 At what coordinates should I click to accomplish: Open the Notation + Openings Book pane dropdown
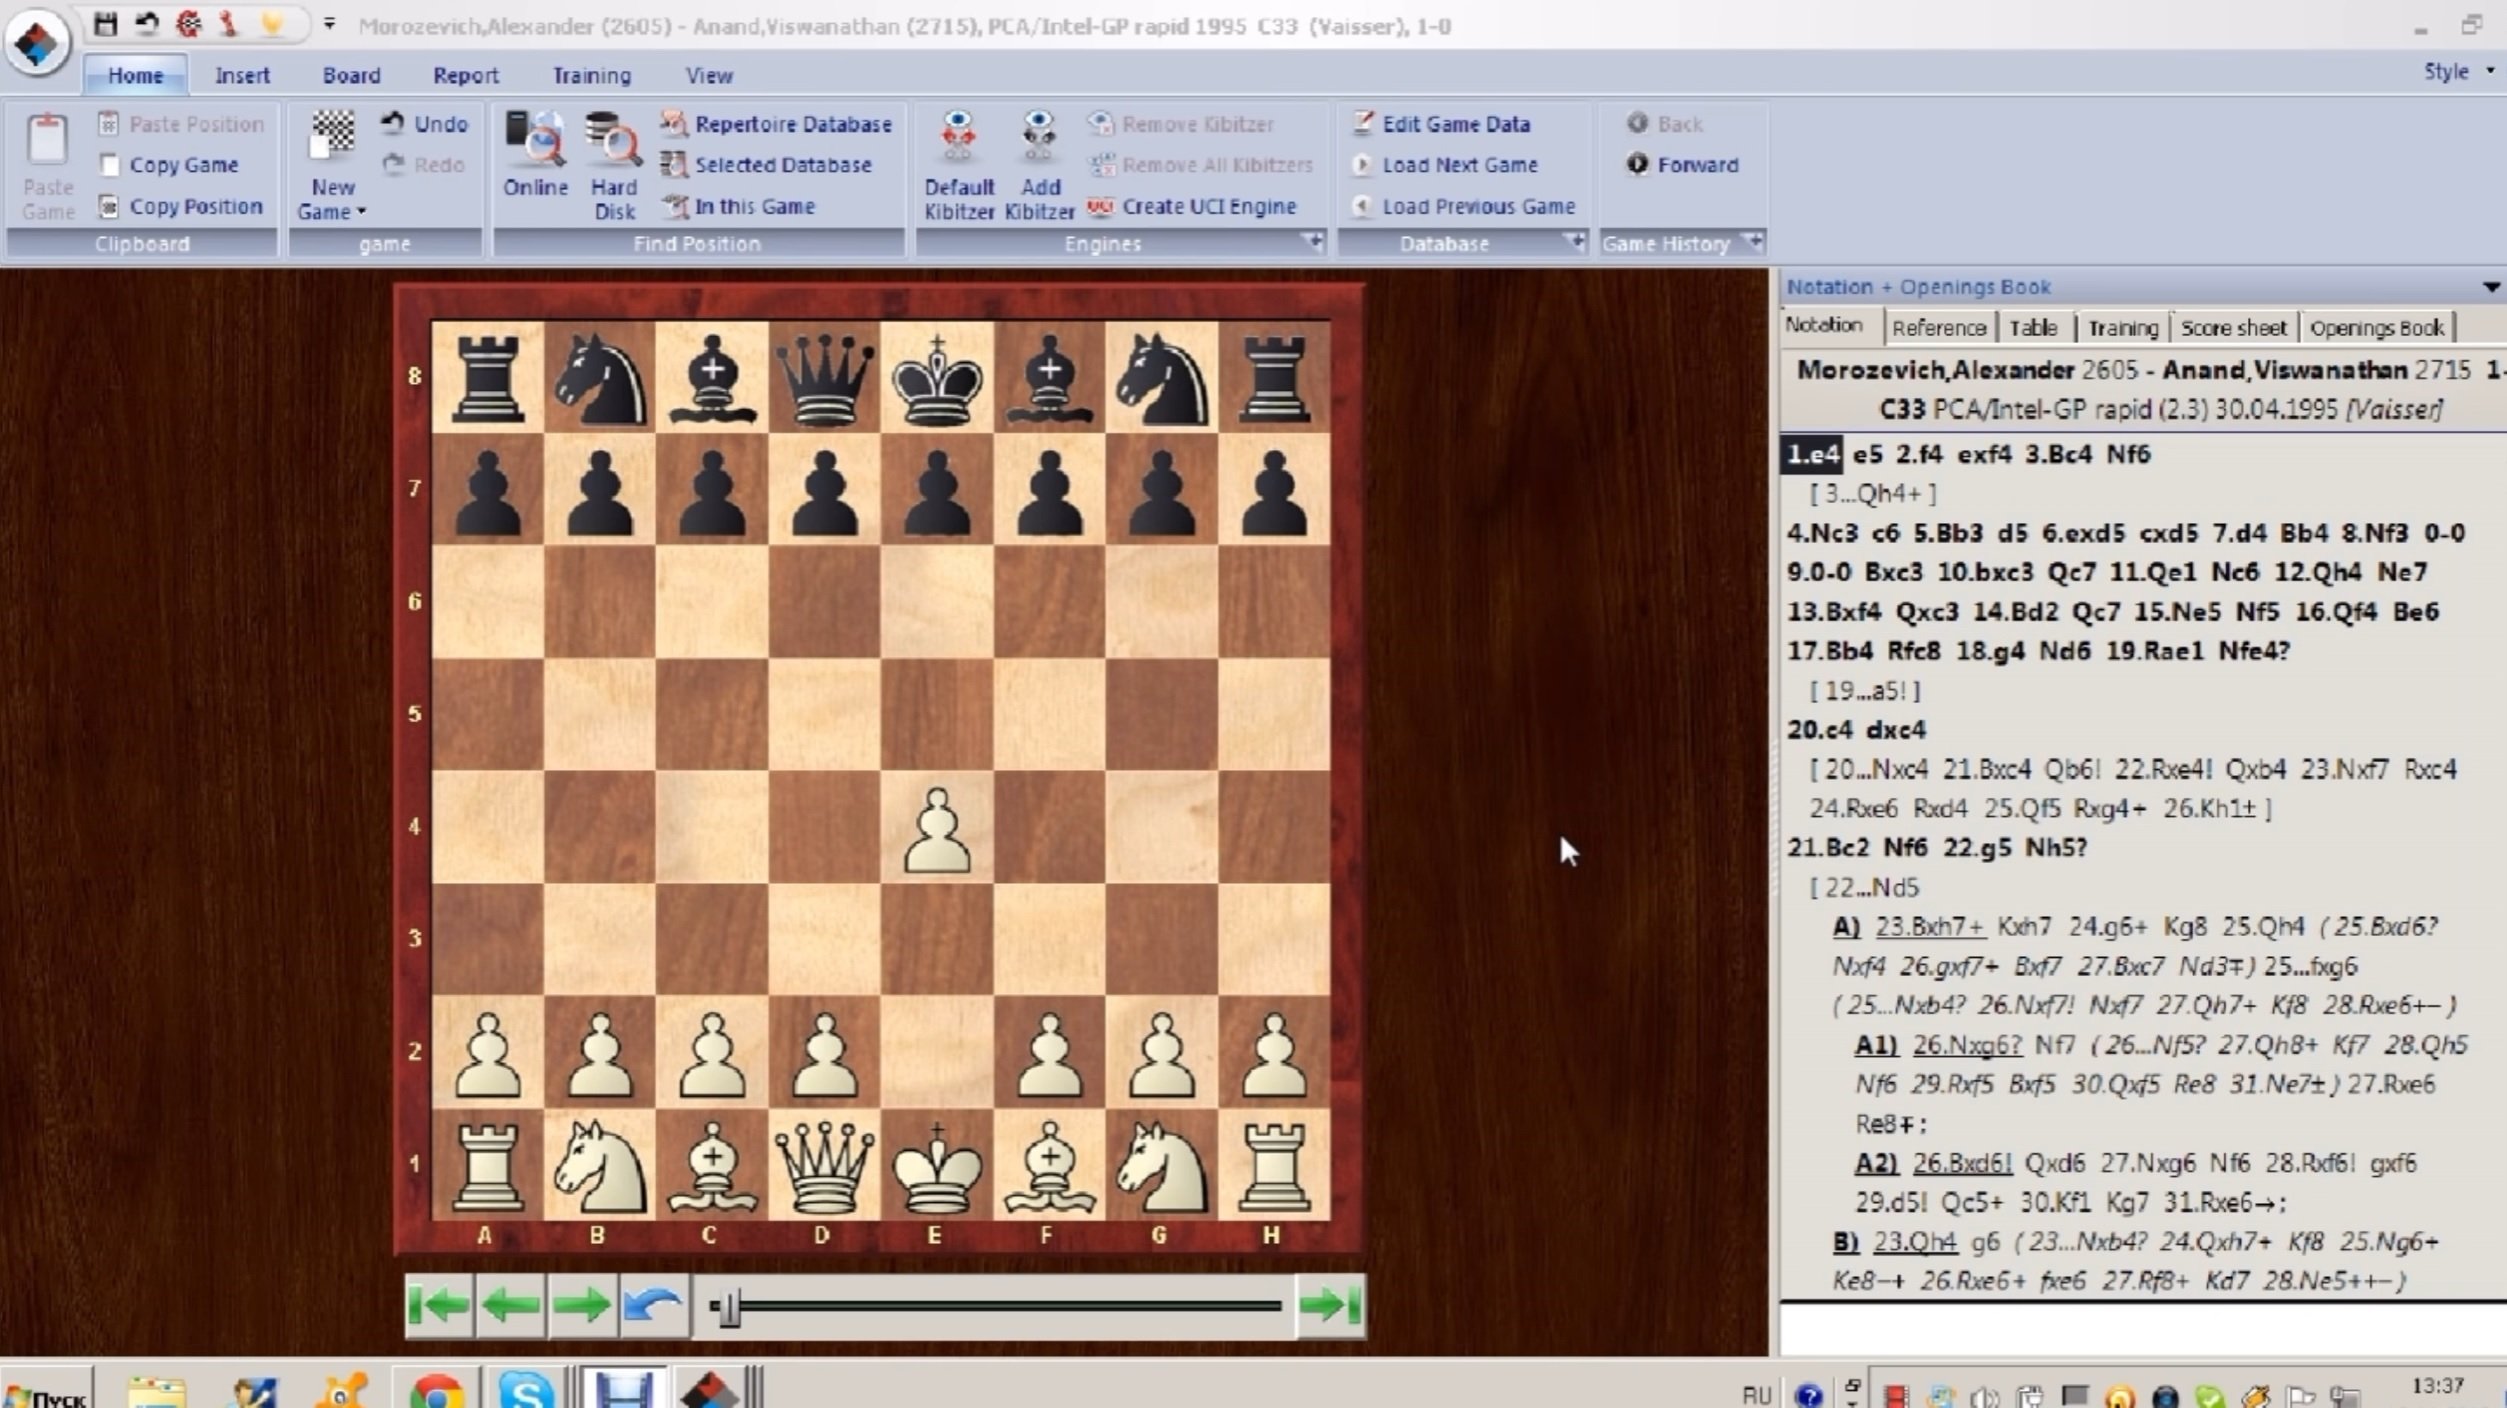[x=2490, y=288]
